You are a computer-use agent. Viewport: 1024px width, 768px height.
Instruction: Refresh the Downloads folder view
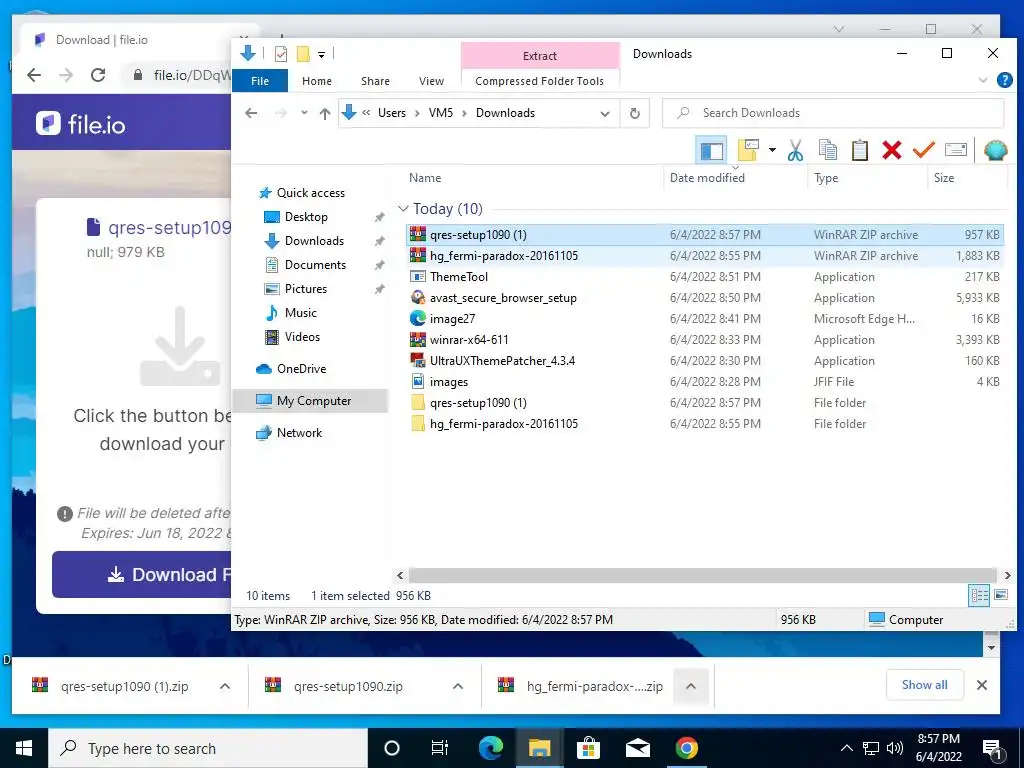click(634, 114)
